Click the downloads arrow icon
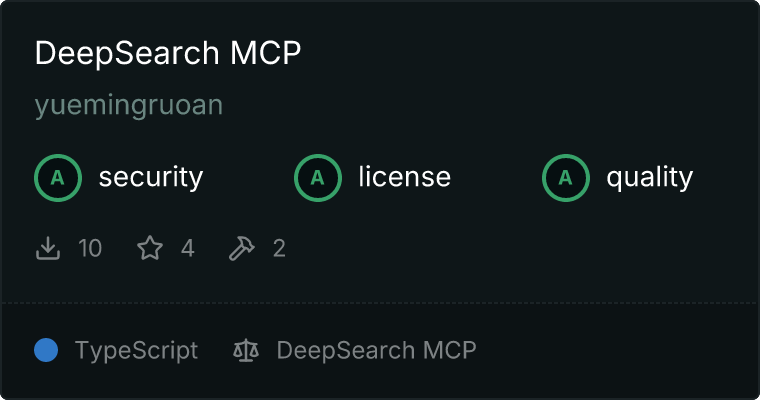Viewport: 760px width, 400px height. pyautogui.click(x=48, y=248)
